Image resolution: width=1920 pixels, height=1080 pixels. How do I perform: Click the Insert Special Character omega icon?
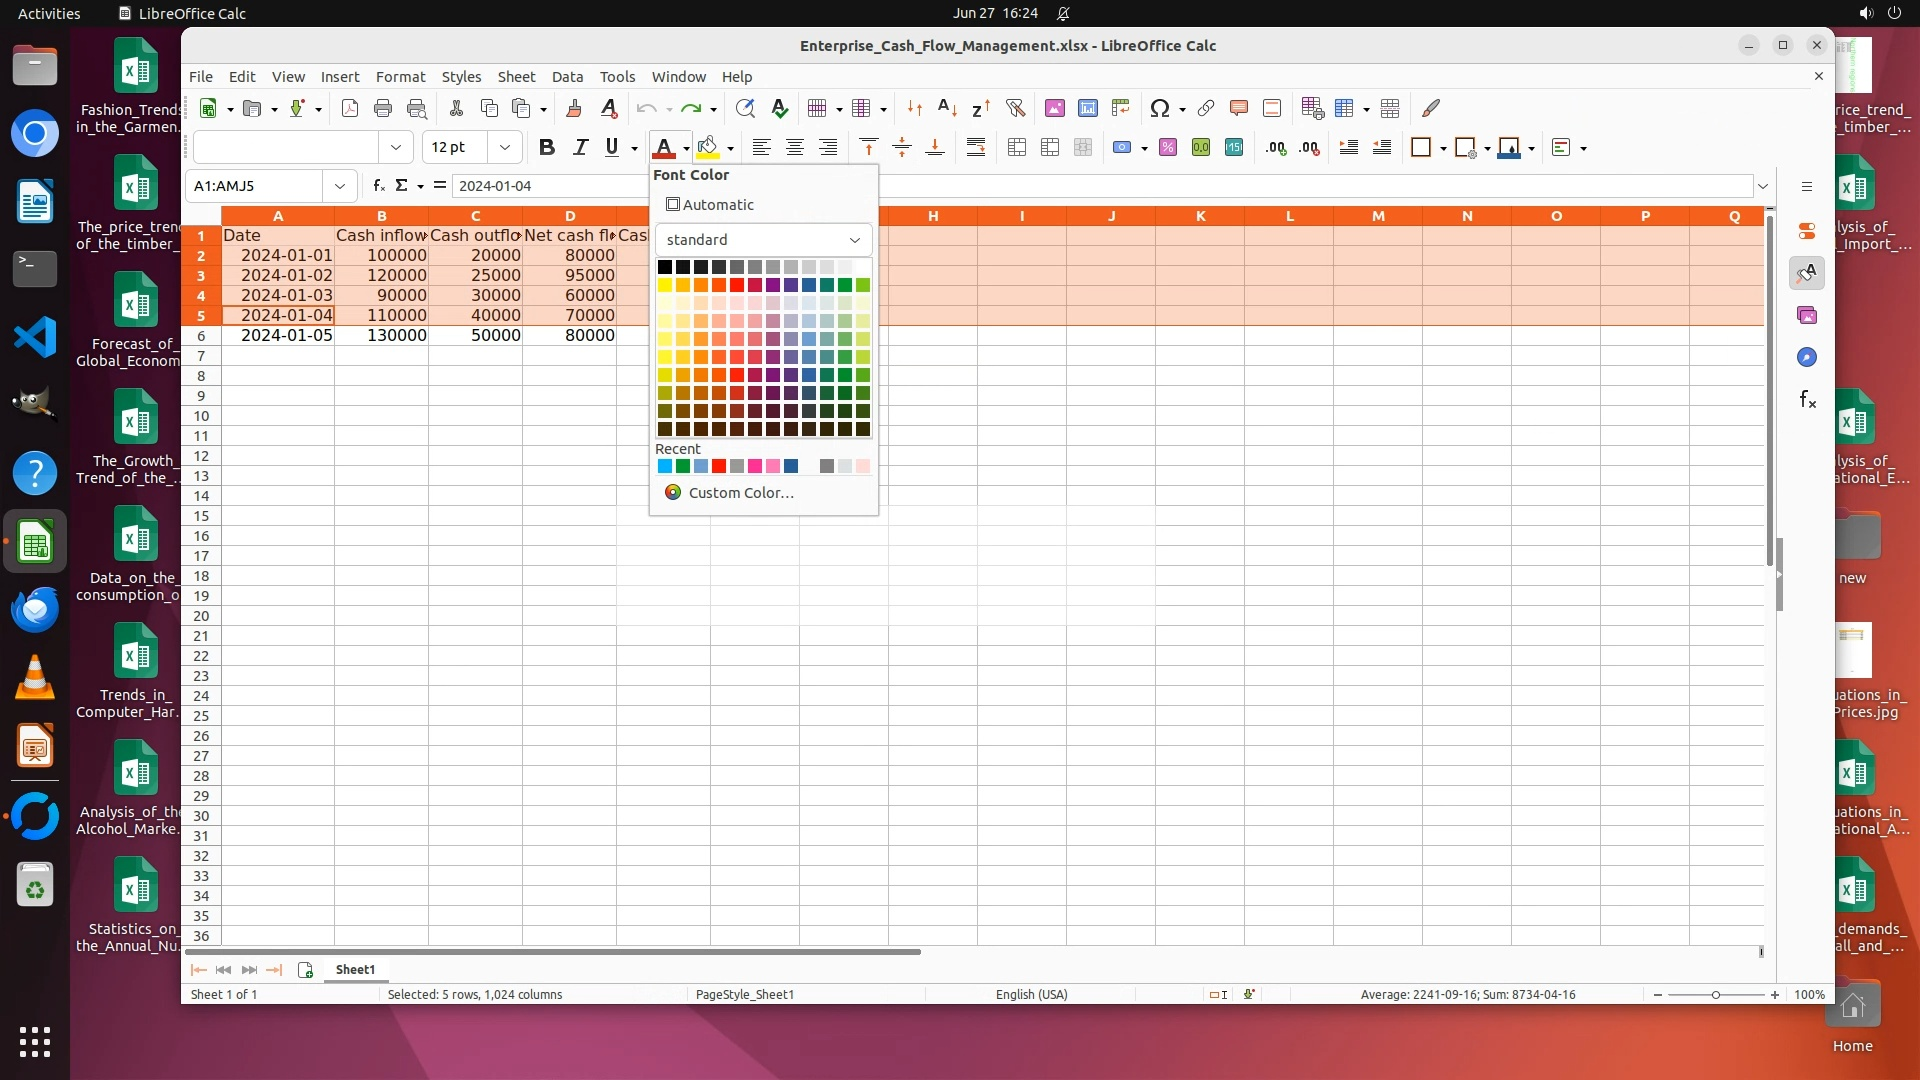tap(1159, 108)
